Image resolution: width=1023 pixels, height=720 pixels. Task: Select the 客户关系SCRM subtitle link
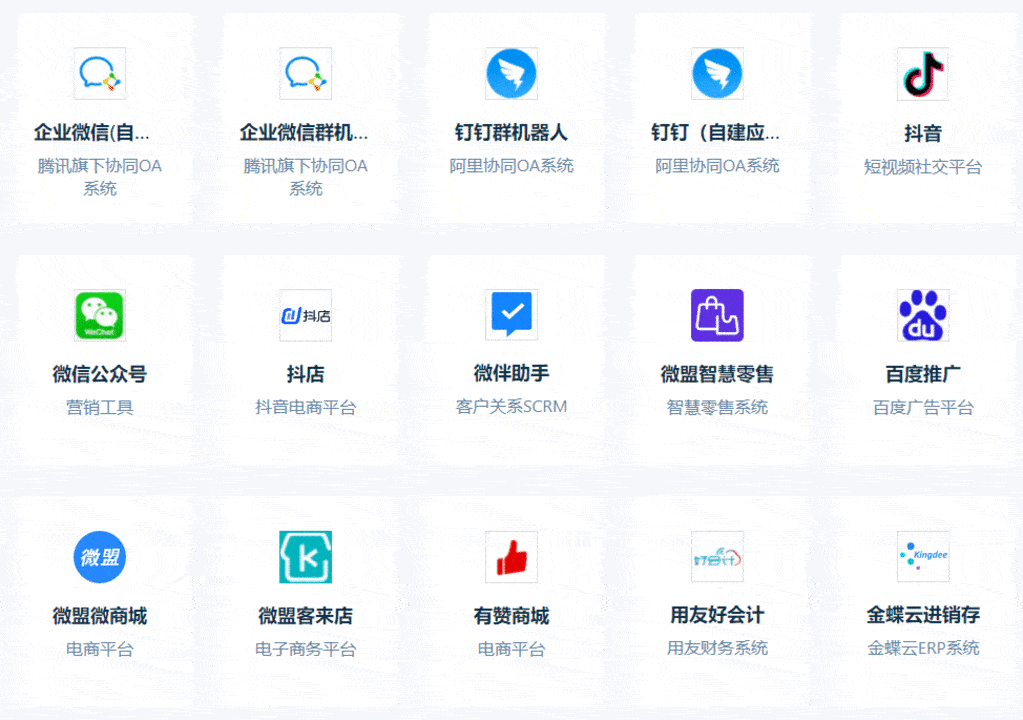coord(511,407)
